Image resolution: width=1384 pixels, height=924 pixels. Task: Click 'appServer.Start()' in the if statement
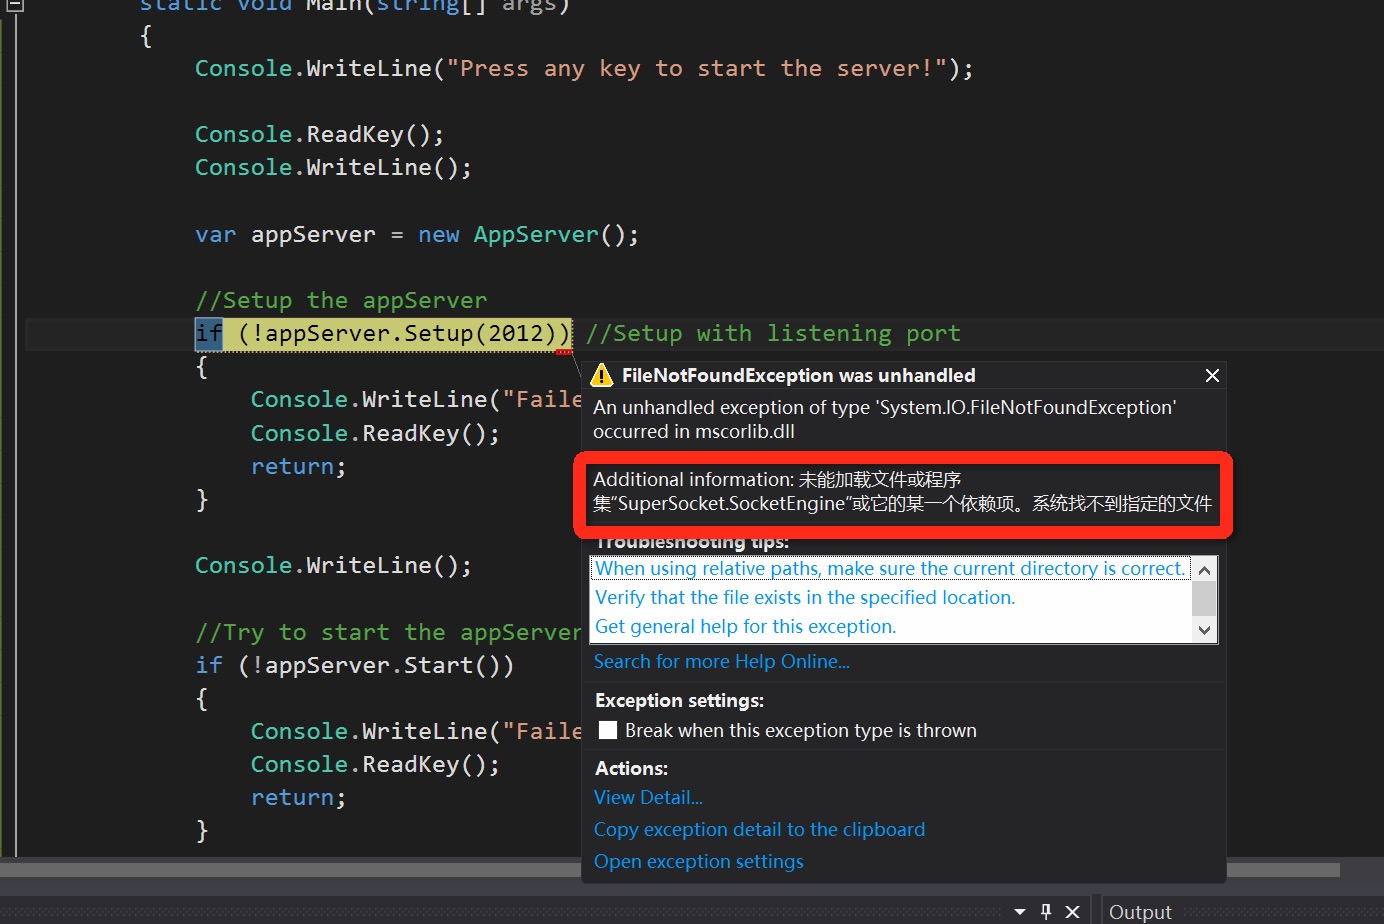point(383,665)
